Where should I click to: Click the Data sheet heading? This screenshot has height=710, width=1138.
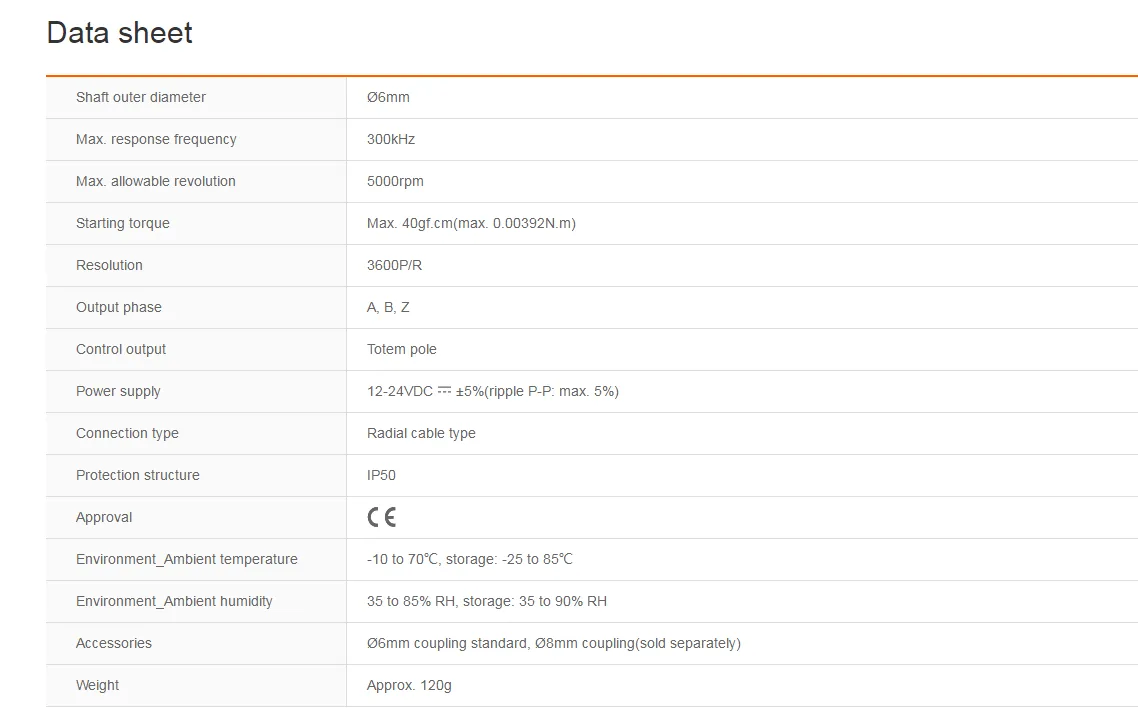[120, 33]
